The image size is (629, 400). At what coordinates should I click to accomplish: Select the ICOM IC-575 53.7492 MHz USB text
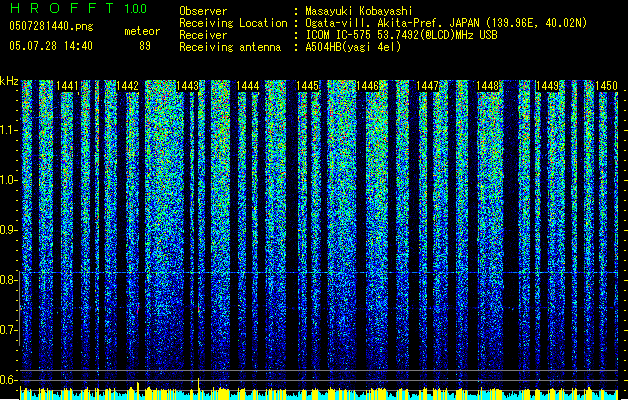click(x=401, y=35)
